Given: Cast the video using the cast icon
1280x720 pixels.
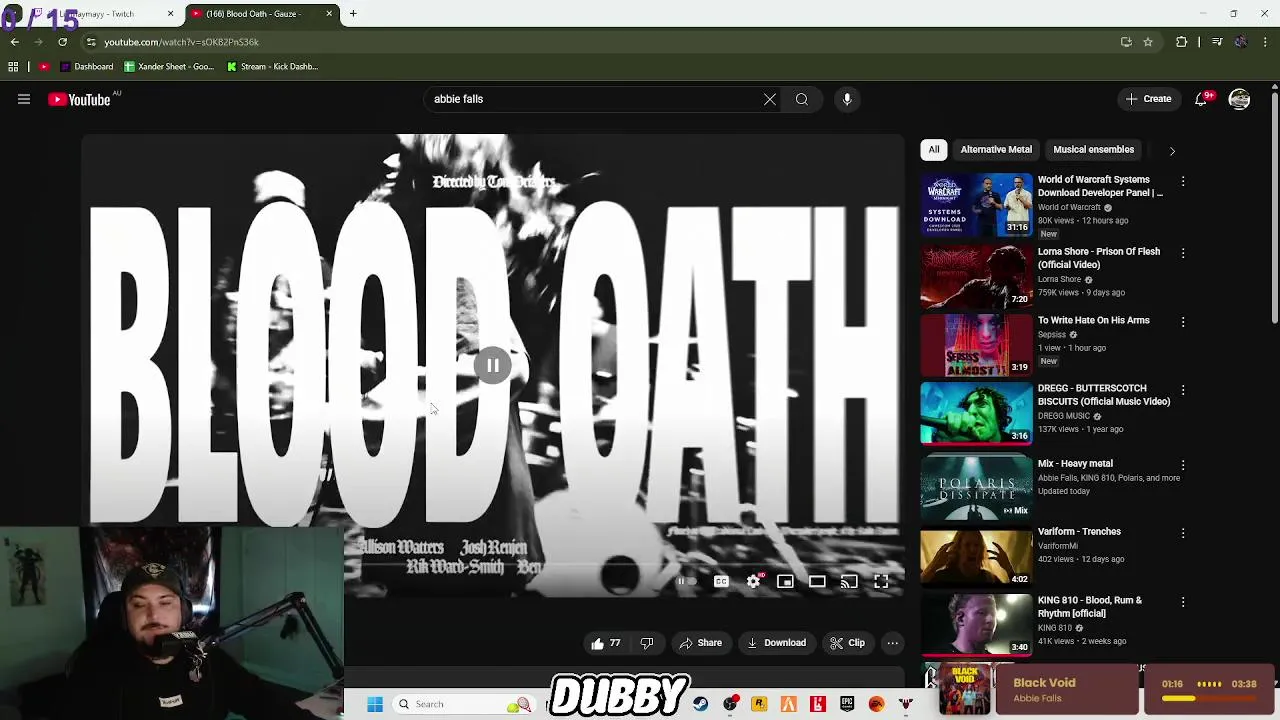Looking at the screenshot, I should [849, 581].
